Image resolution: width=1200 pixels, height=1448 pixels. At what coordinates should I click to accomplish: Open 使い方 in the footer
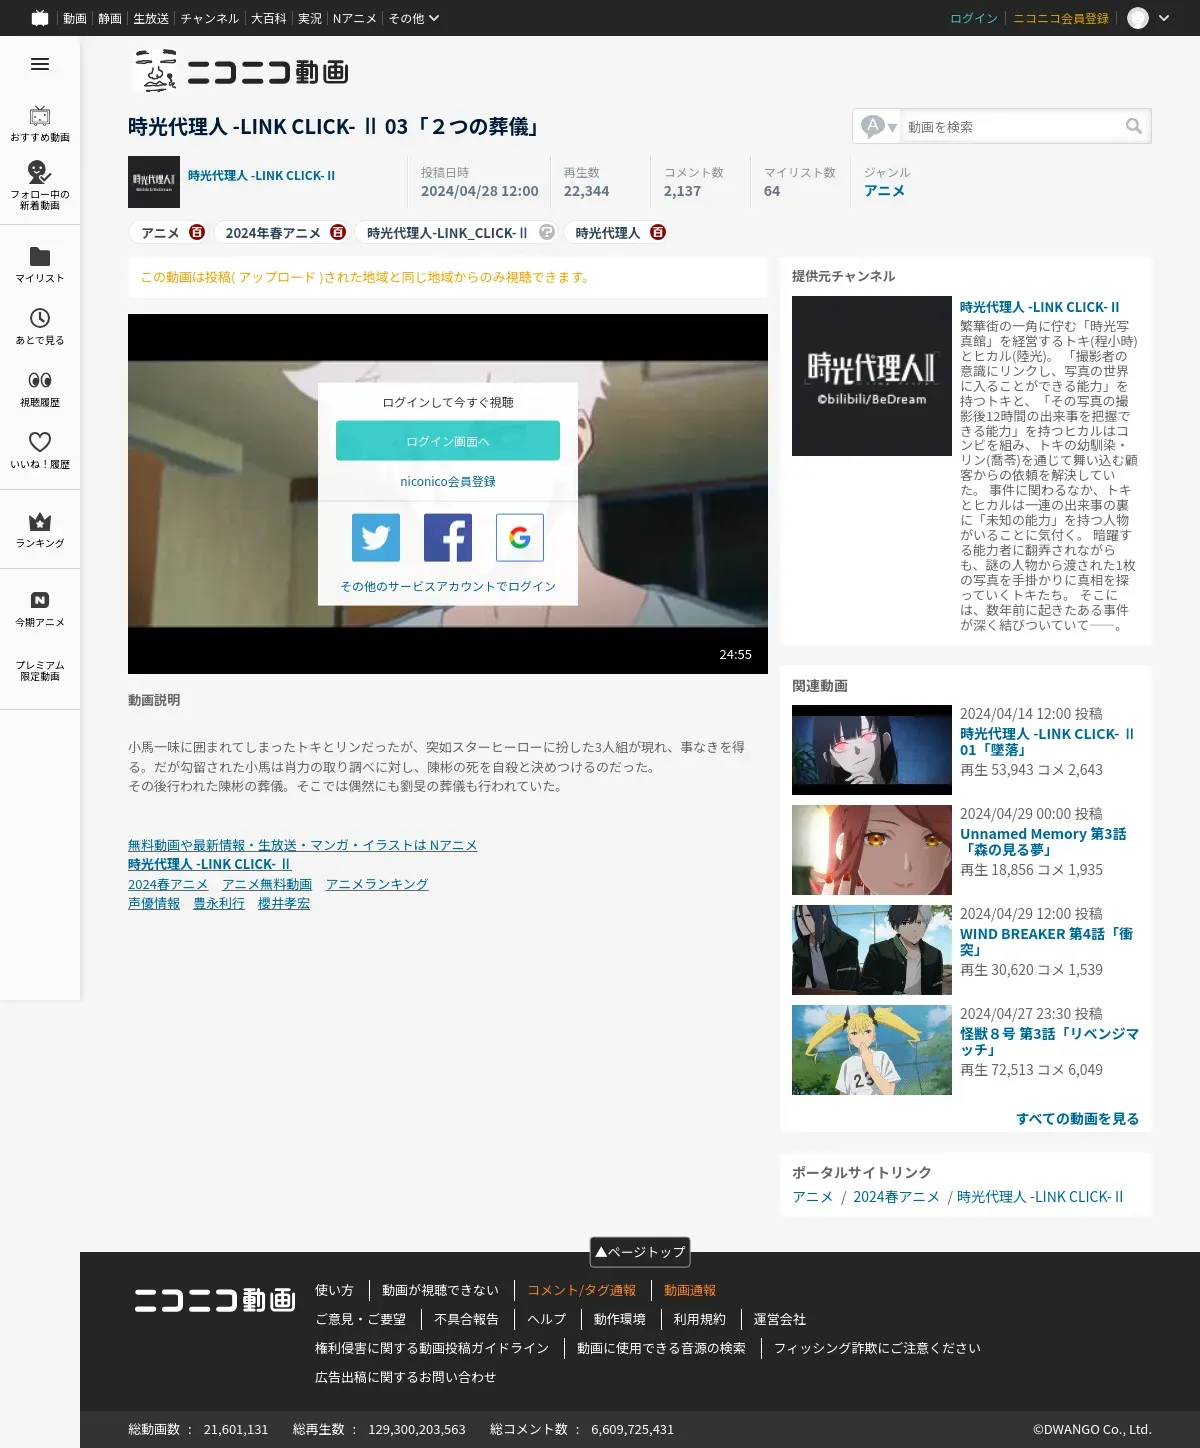pyautogui.click(x=334, y=1290)
